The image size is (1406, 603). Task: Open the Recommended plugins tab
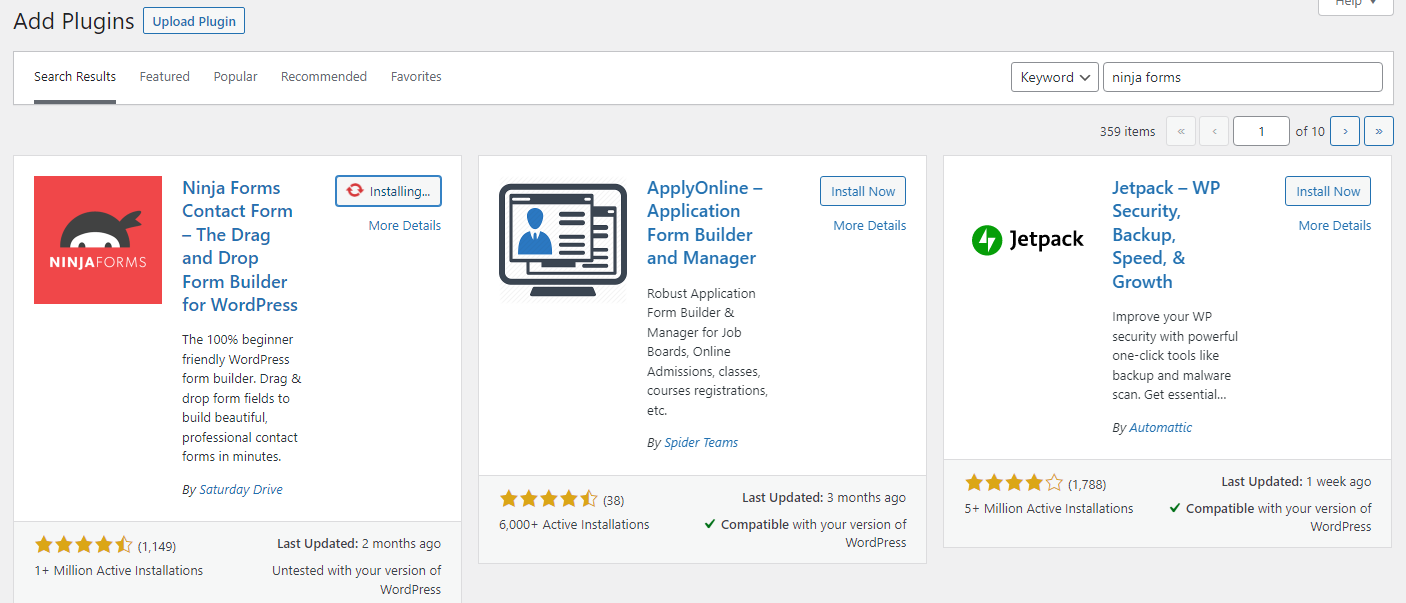(324, 77)
